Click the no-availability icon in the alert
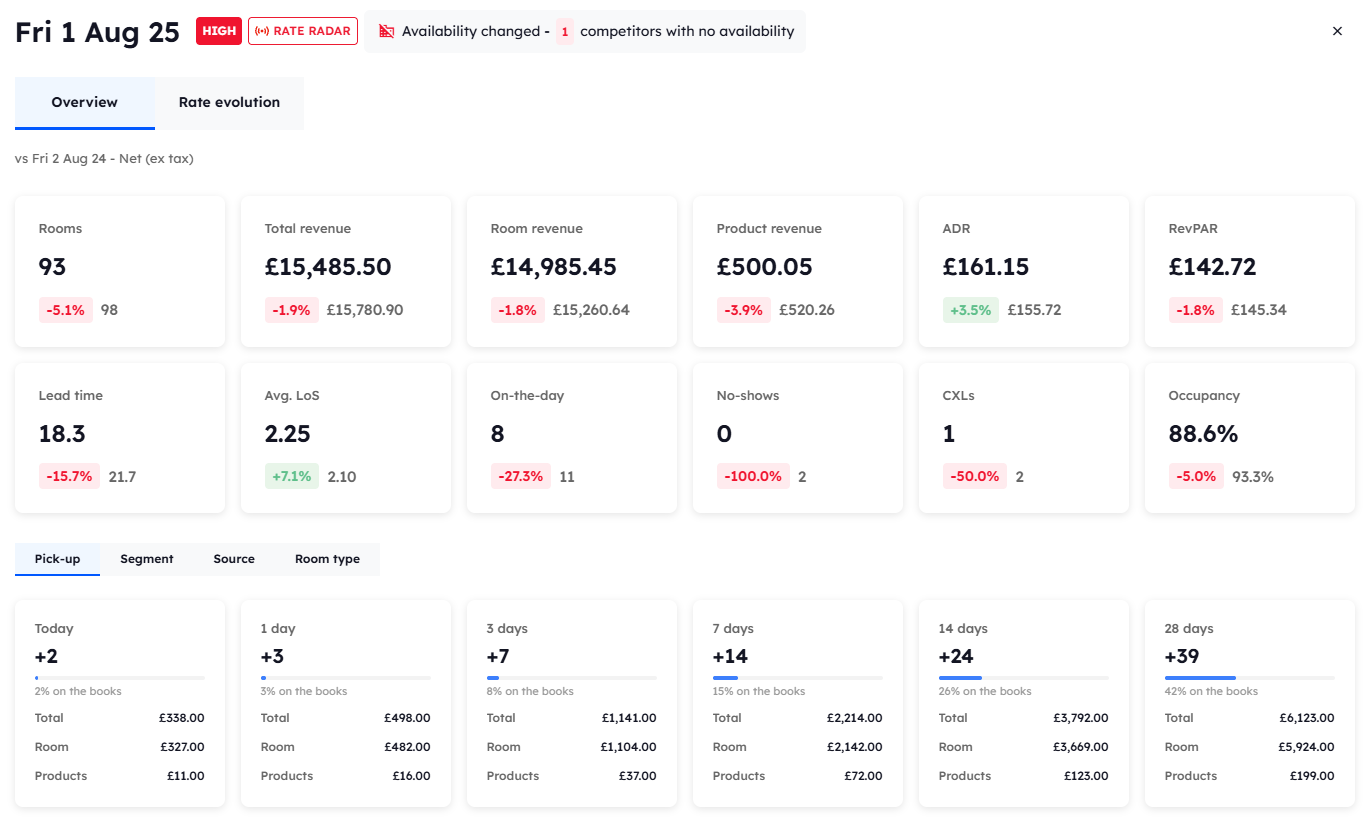 tap(386, 31)
